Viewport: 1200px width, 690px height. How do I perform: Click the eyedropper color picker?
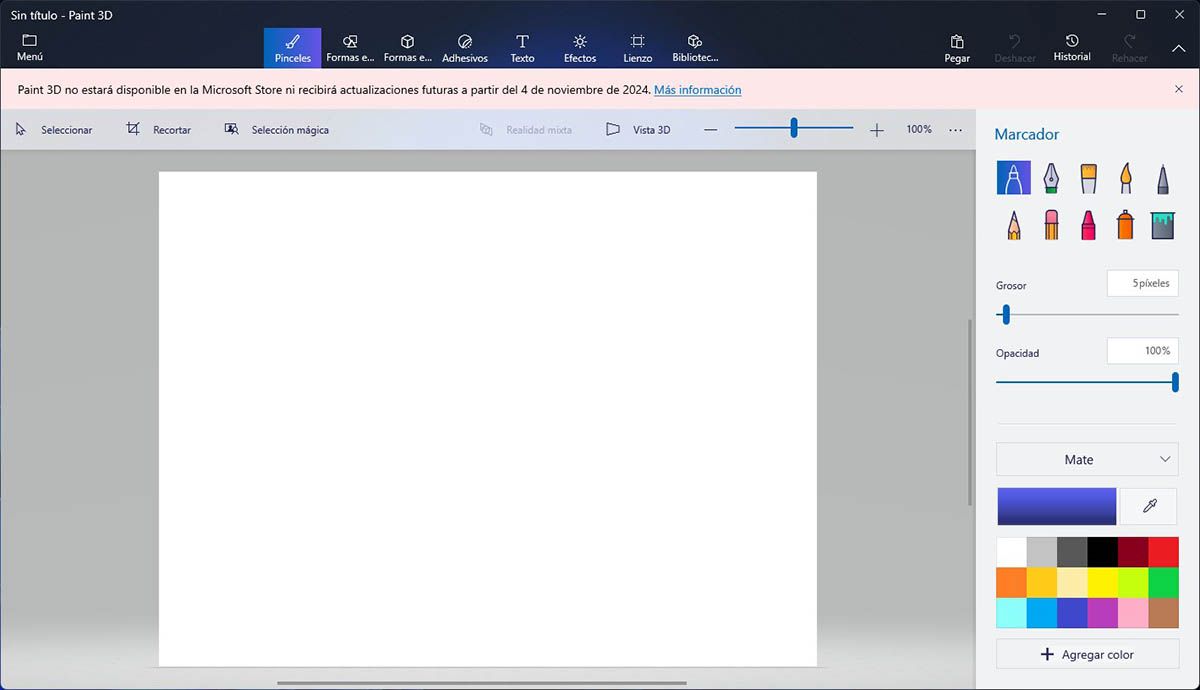click(x=1149, y=507)
